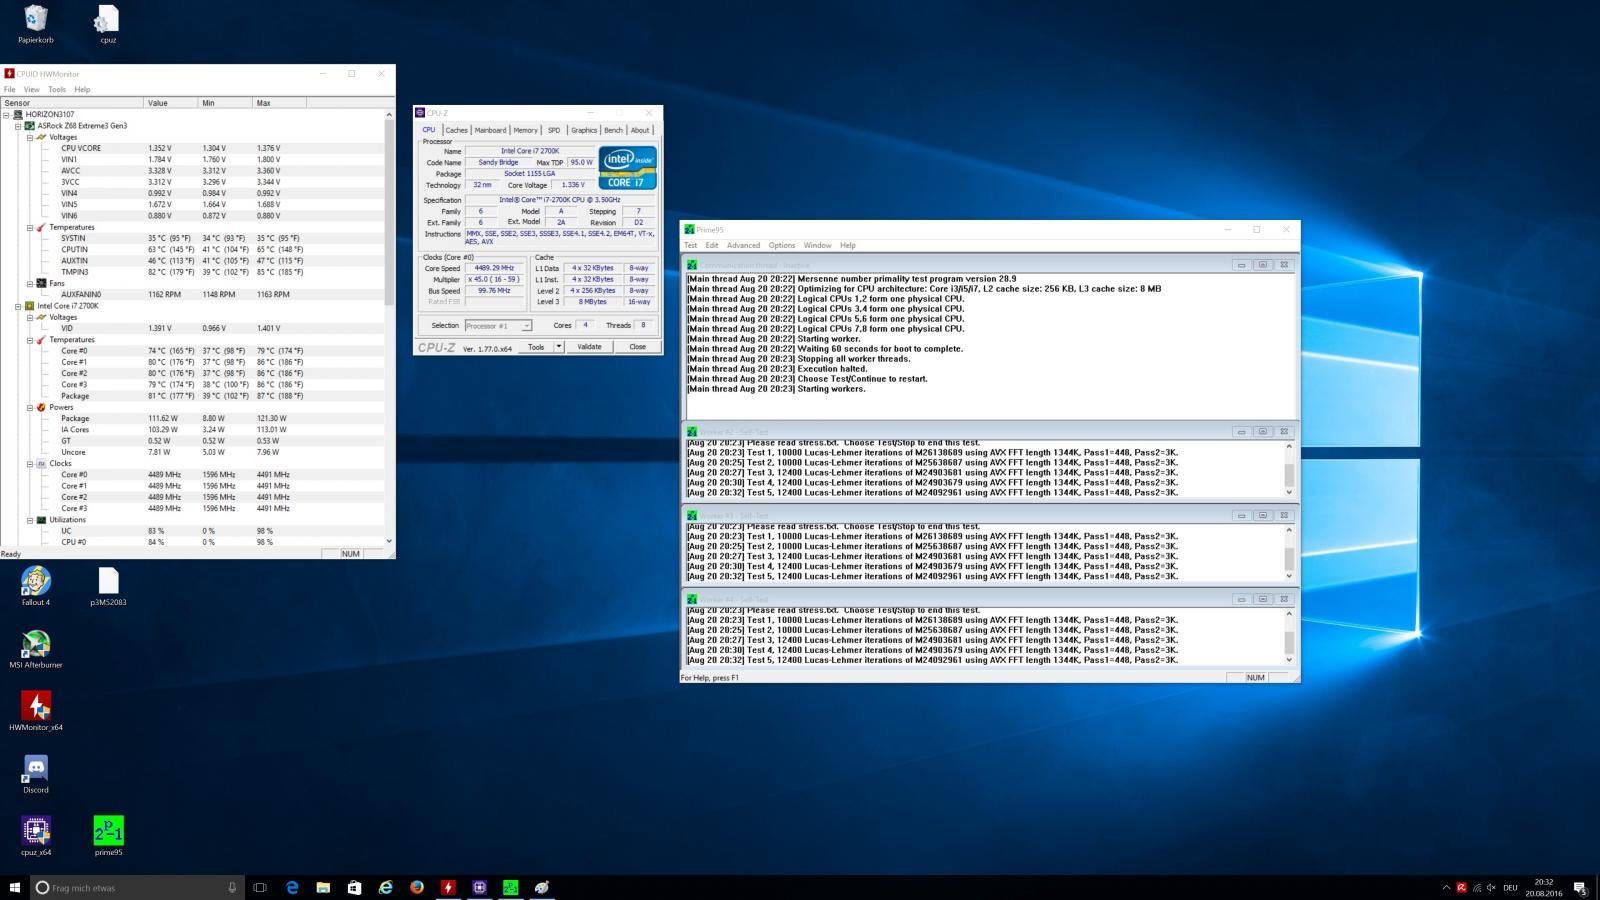This screenshot has width=1600, height=900.
Task: Open Microsoft Edge from the taskbar
Action: [292, 887]
